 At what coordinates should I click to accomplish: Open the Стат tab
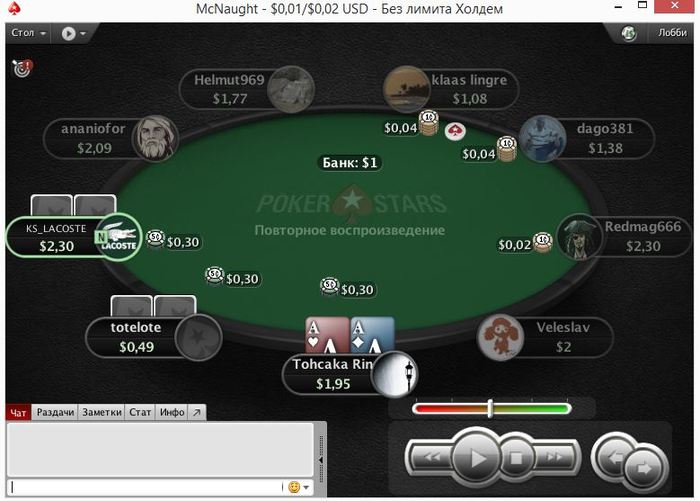pyautogui.click(x=140, y=412)
